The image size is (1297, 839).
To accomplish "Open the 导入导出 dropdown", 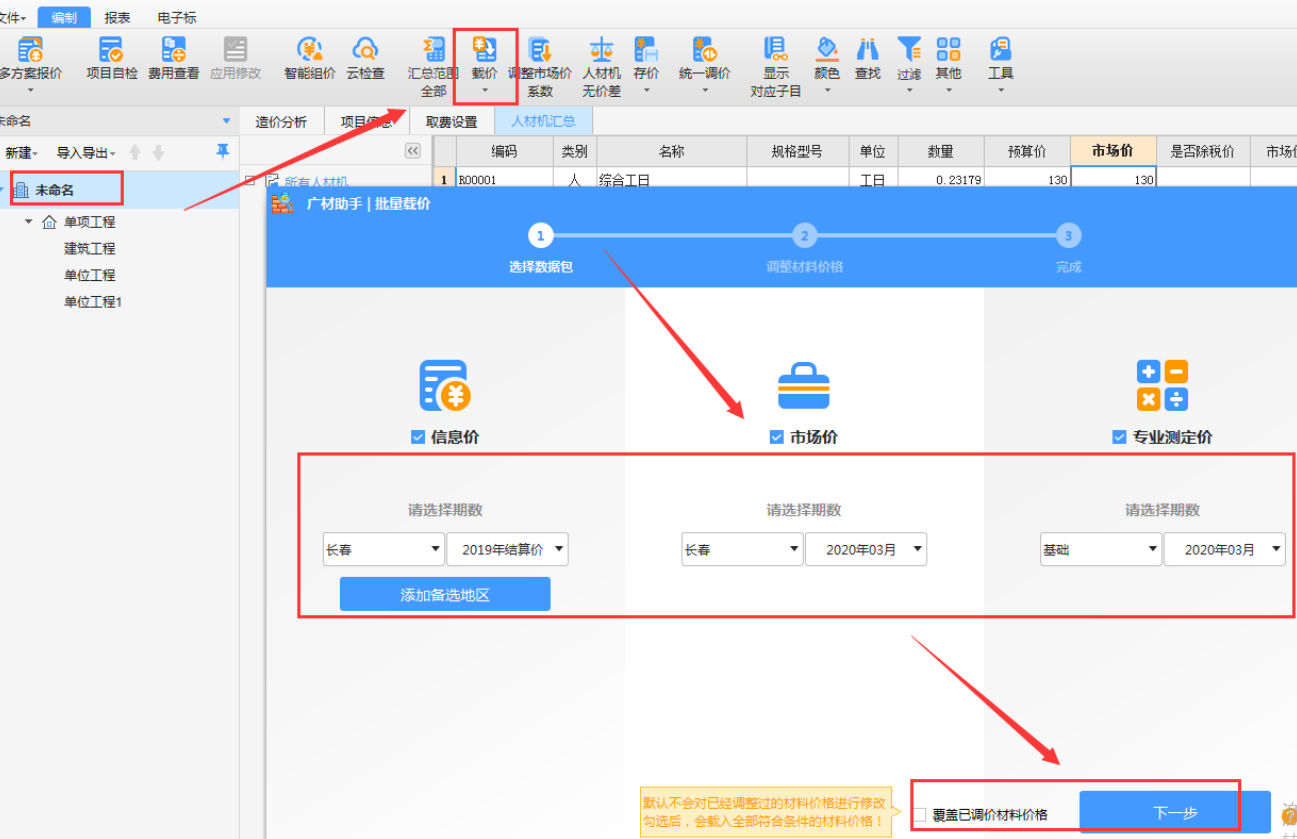I will coord(85,153).
